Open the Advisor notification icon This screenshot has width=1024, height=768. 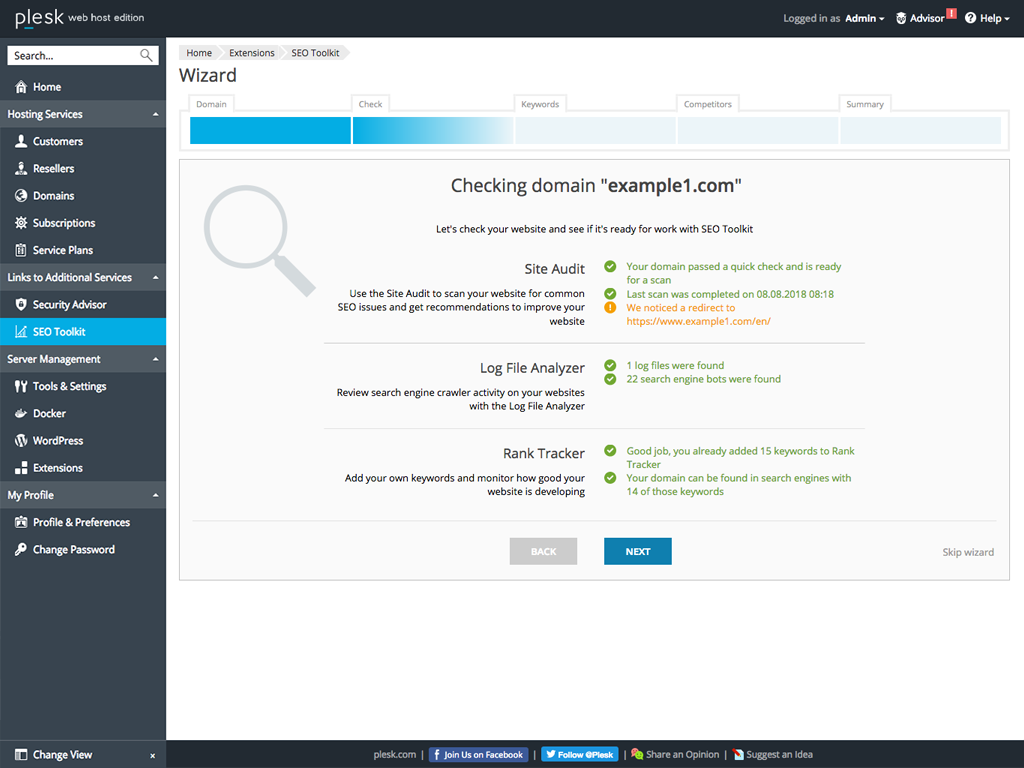pos(901,18)
